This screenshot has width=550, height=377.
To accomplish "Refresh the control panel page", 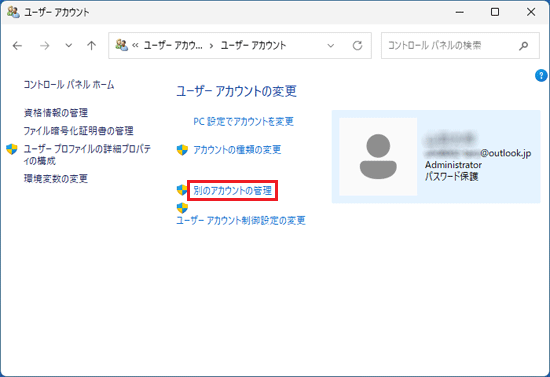I will (357, 46).
